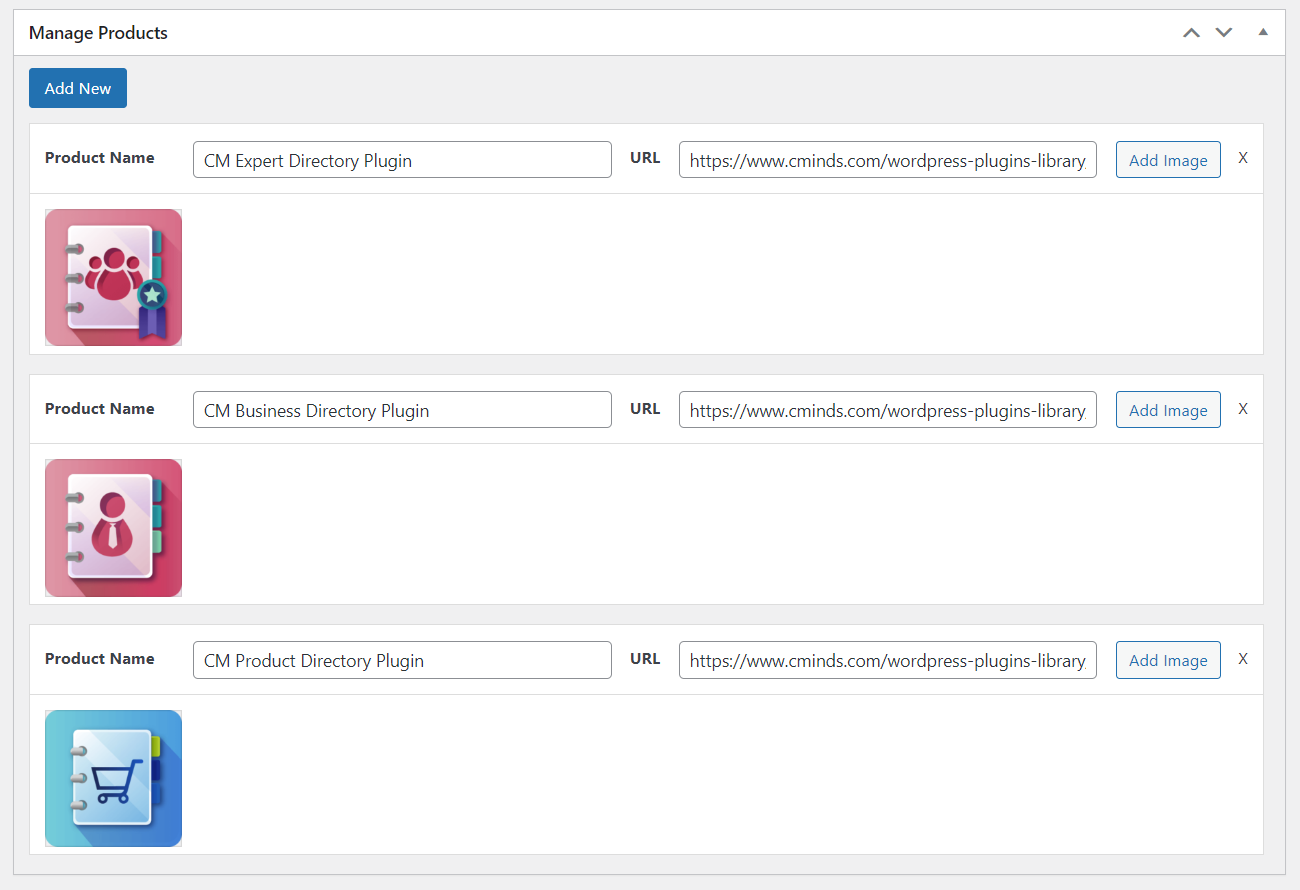This screenshot has height=890, width=1300.
Task: Click the Manage Products panel title
Action: point(98,33)
